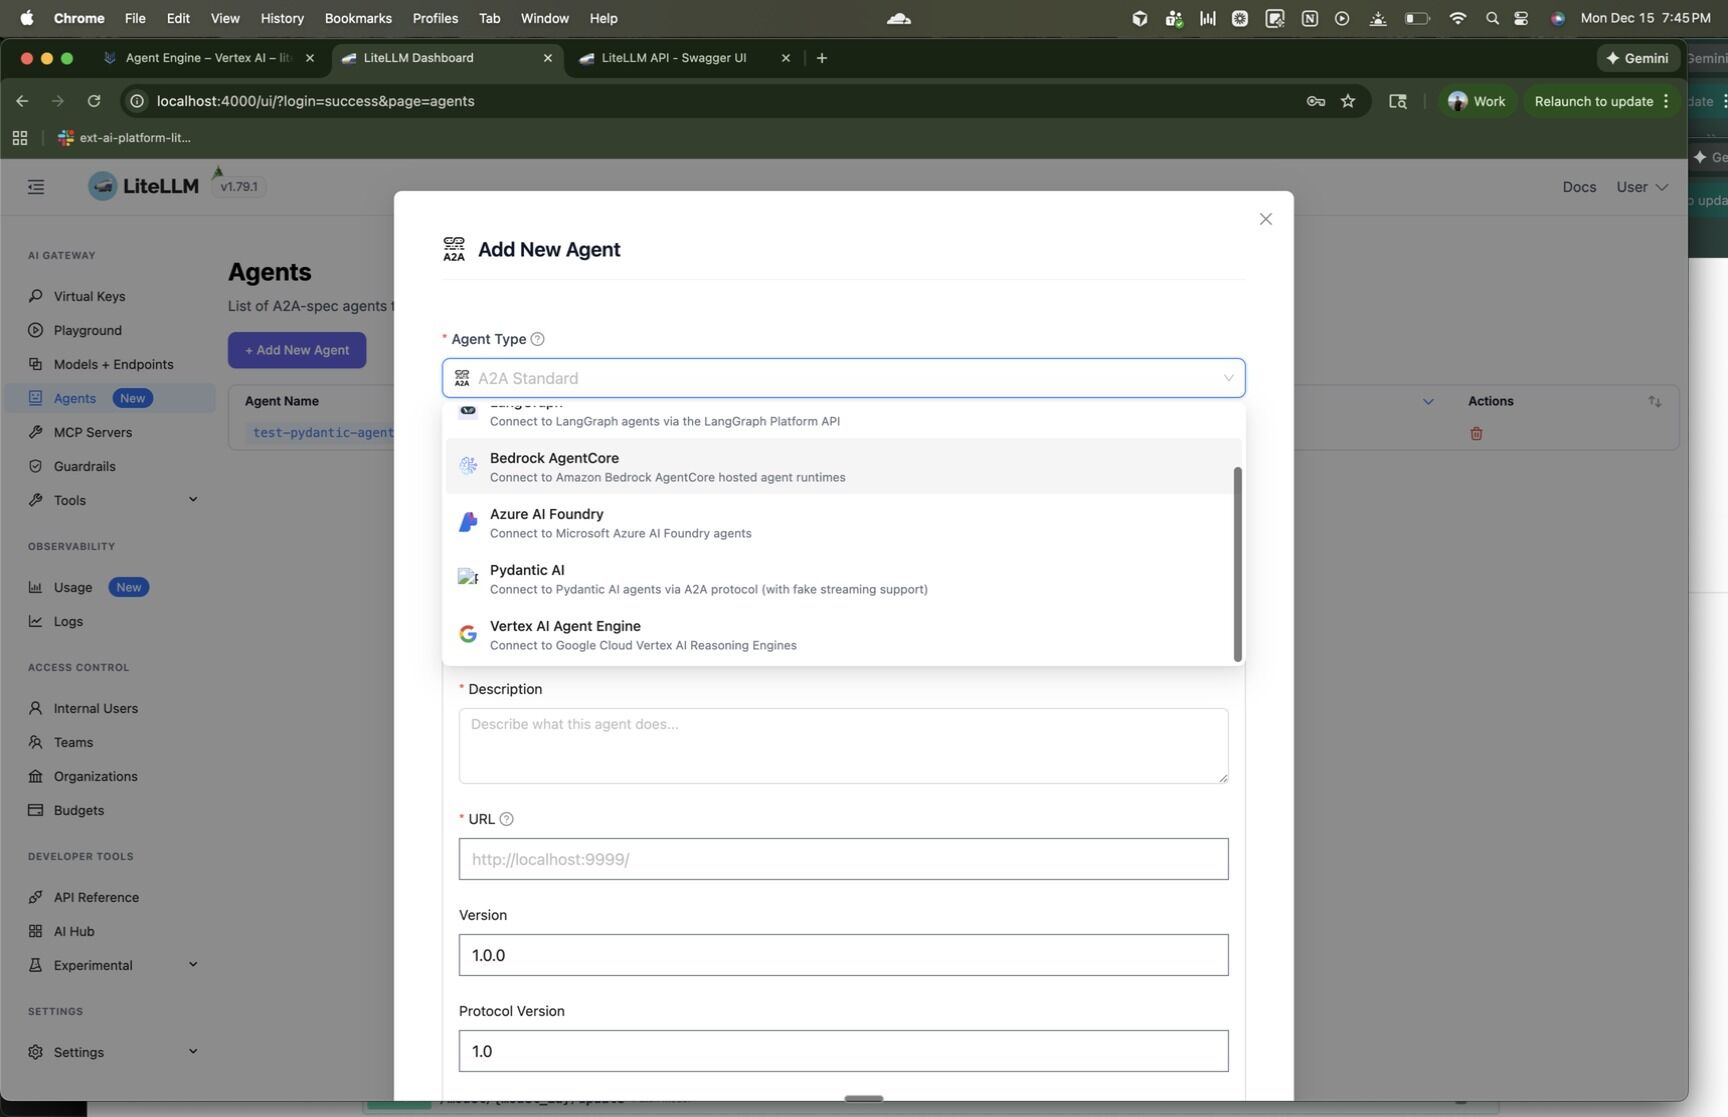Click the v1.79.1 version badge
This screenshot has width=1728, height=1117.
(239, 186)
